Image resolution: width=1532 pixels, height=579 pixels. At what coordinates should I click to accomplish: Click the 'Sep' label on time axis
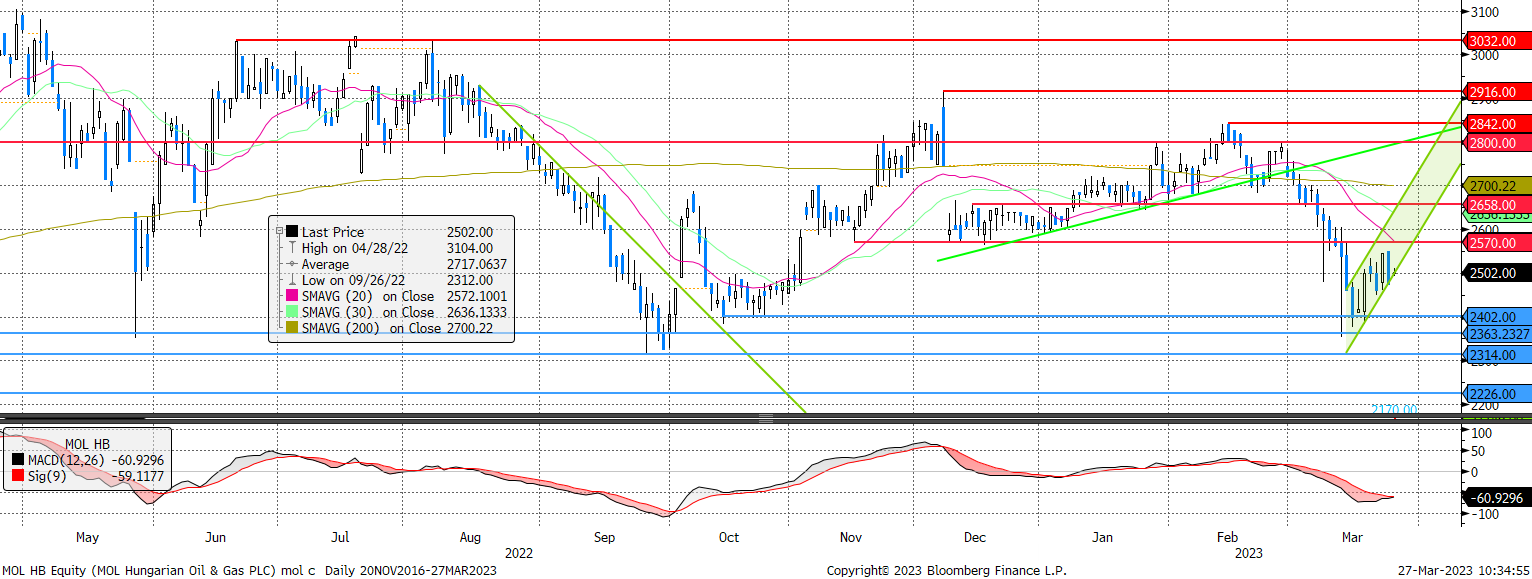click(x=604, y=537)
